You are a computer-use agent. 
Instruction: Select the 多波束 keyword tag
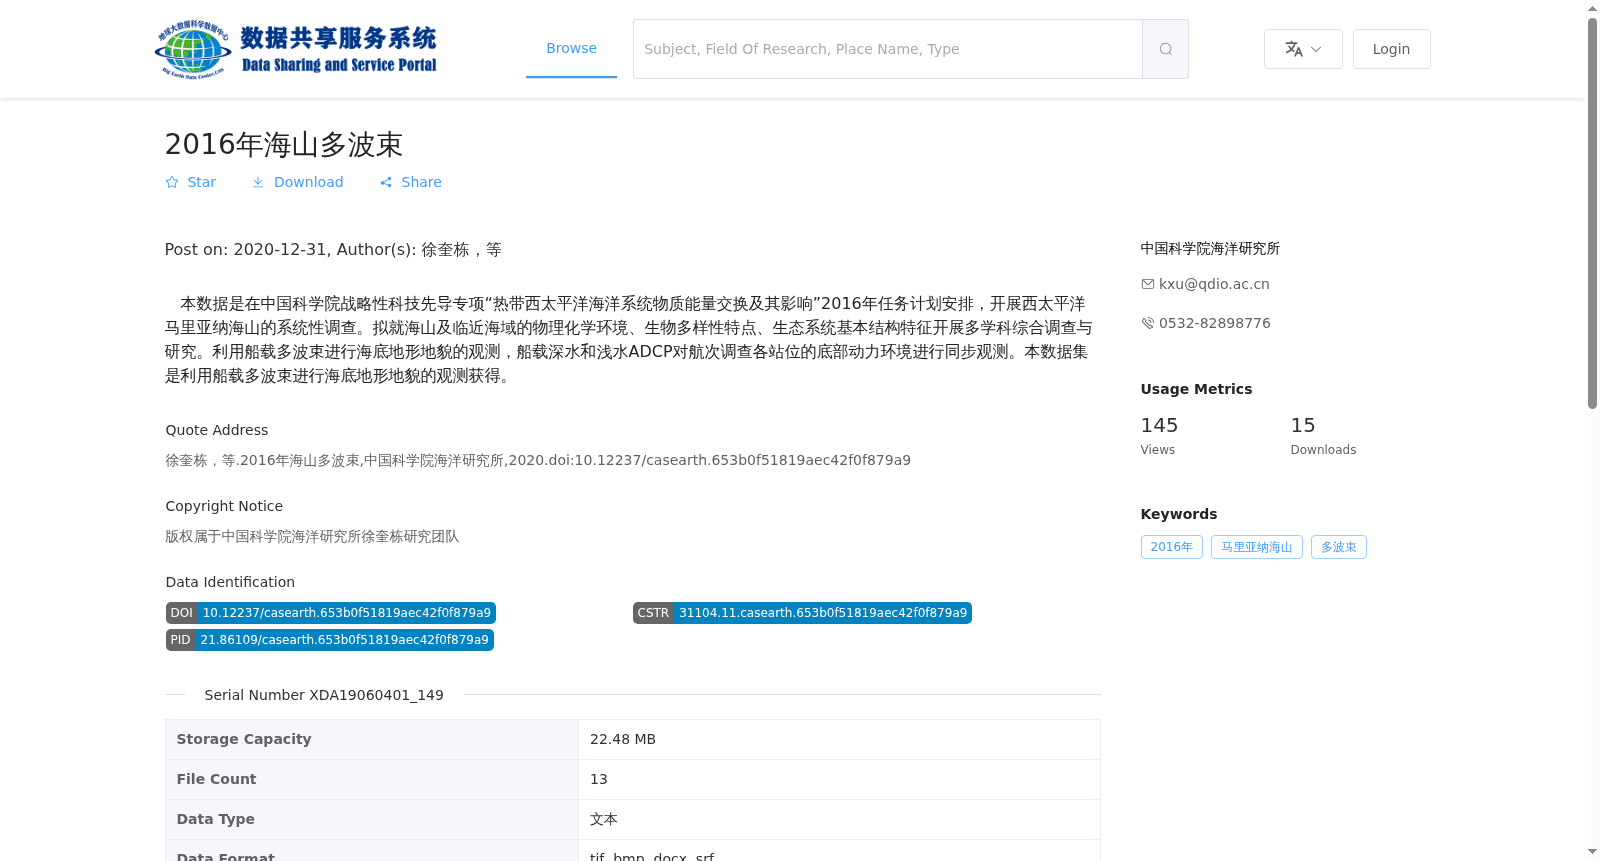tap(1338, 547)
